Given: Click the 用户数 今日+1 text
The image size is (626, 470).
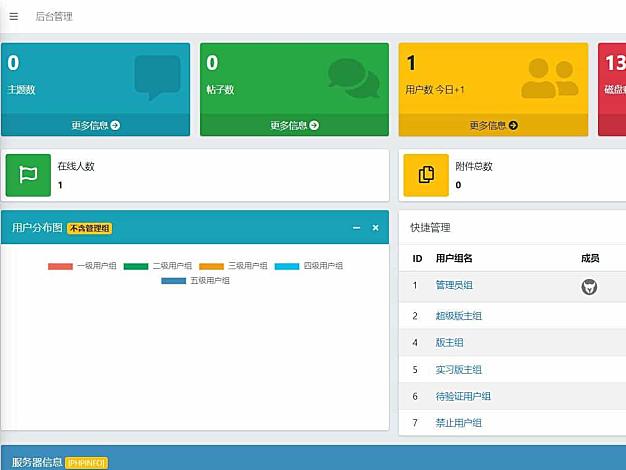Looking at the screenshot, I should (x=435, y=89).
